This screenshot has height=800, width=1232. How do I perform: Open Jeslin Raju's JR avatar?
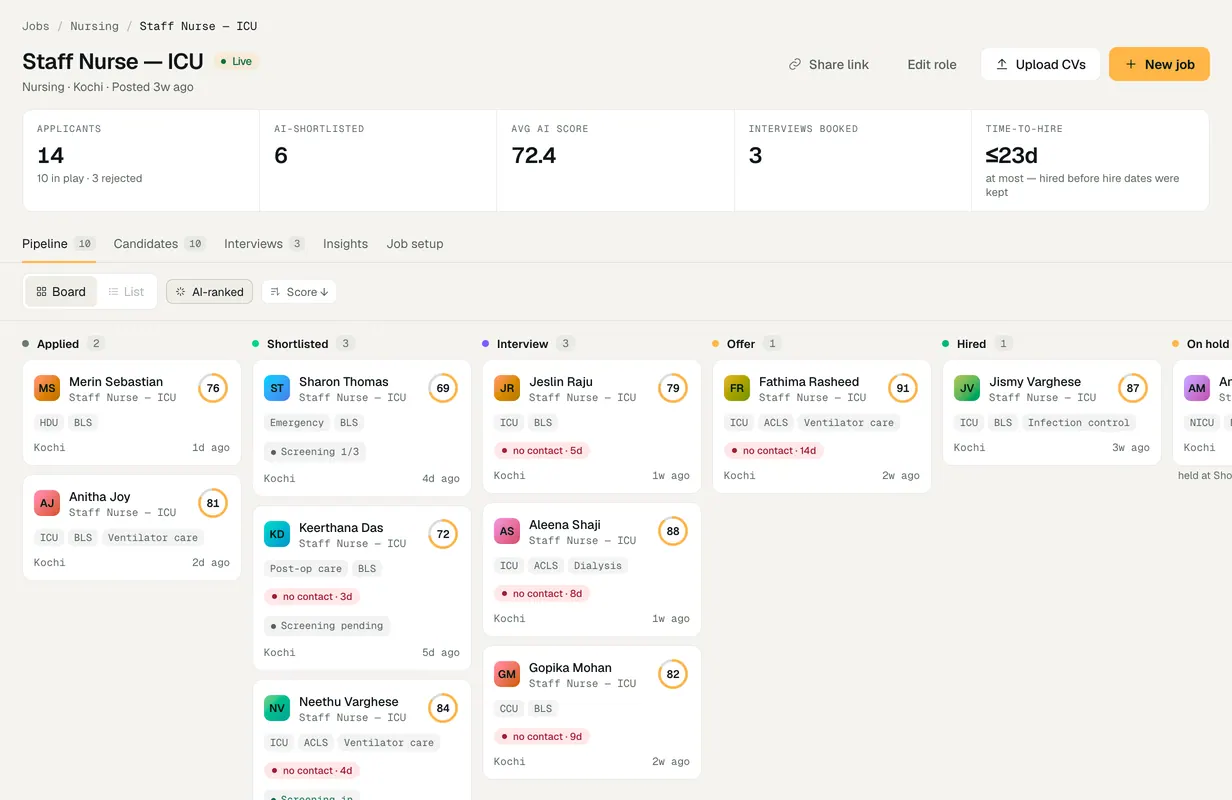click(x=507, y=388)
